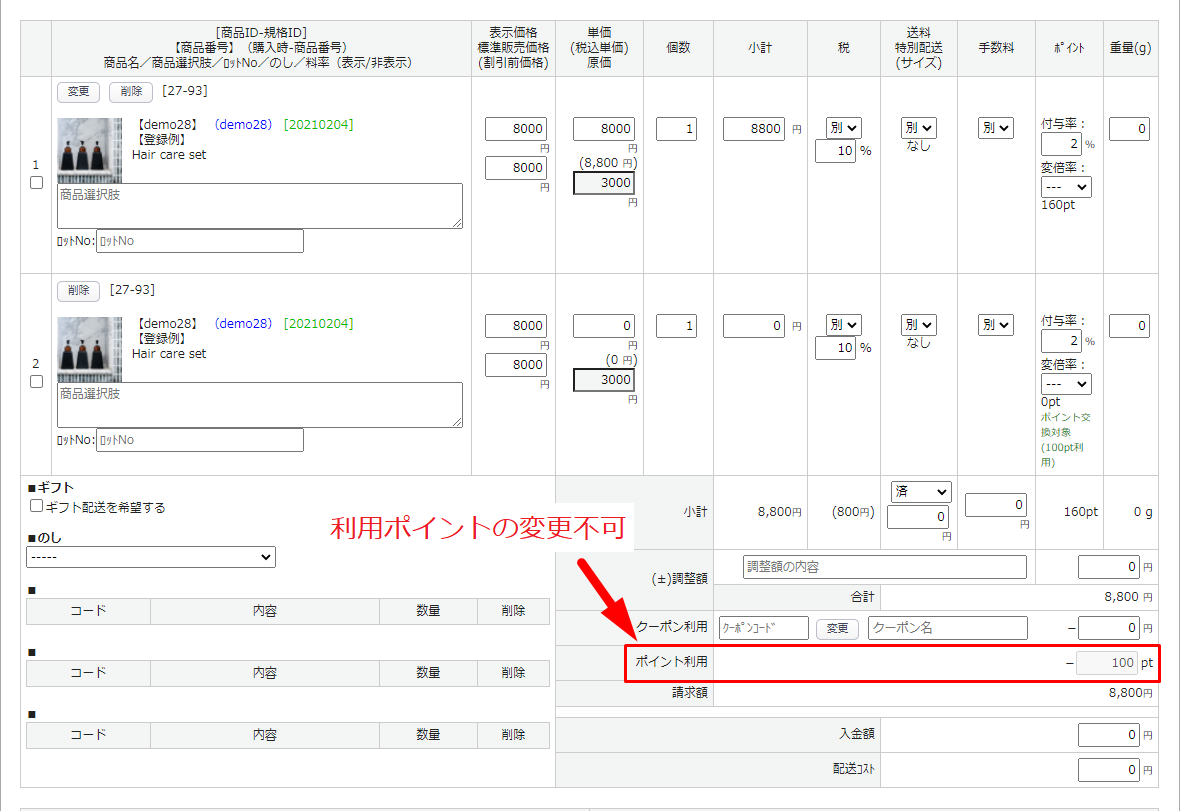Viewport: 1181px width, 811px height.
Task: Open row 1 tax type dropdown
Action: pos(843,128)
